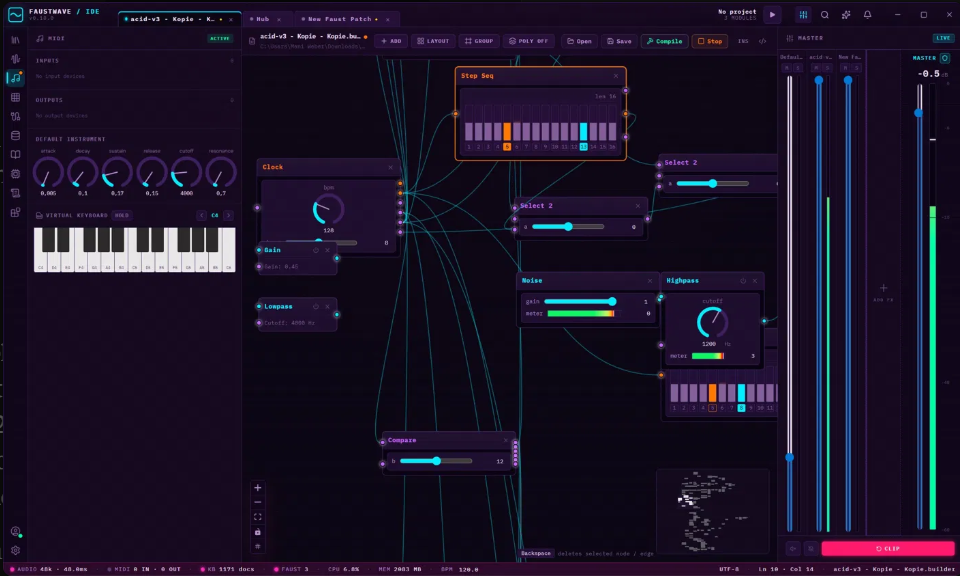The width and height of the screenshot is (960, 576).
Task: Toggle the LIVE badge in Master panel
Action: click(943, 38)
